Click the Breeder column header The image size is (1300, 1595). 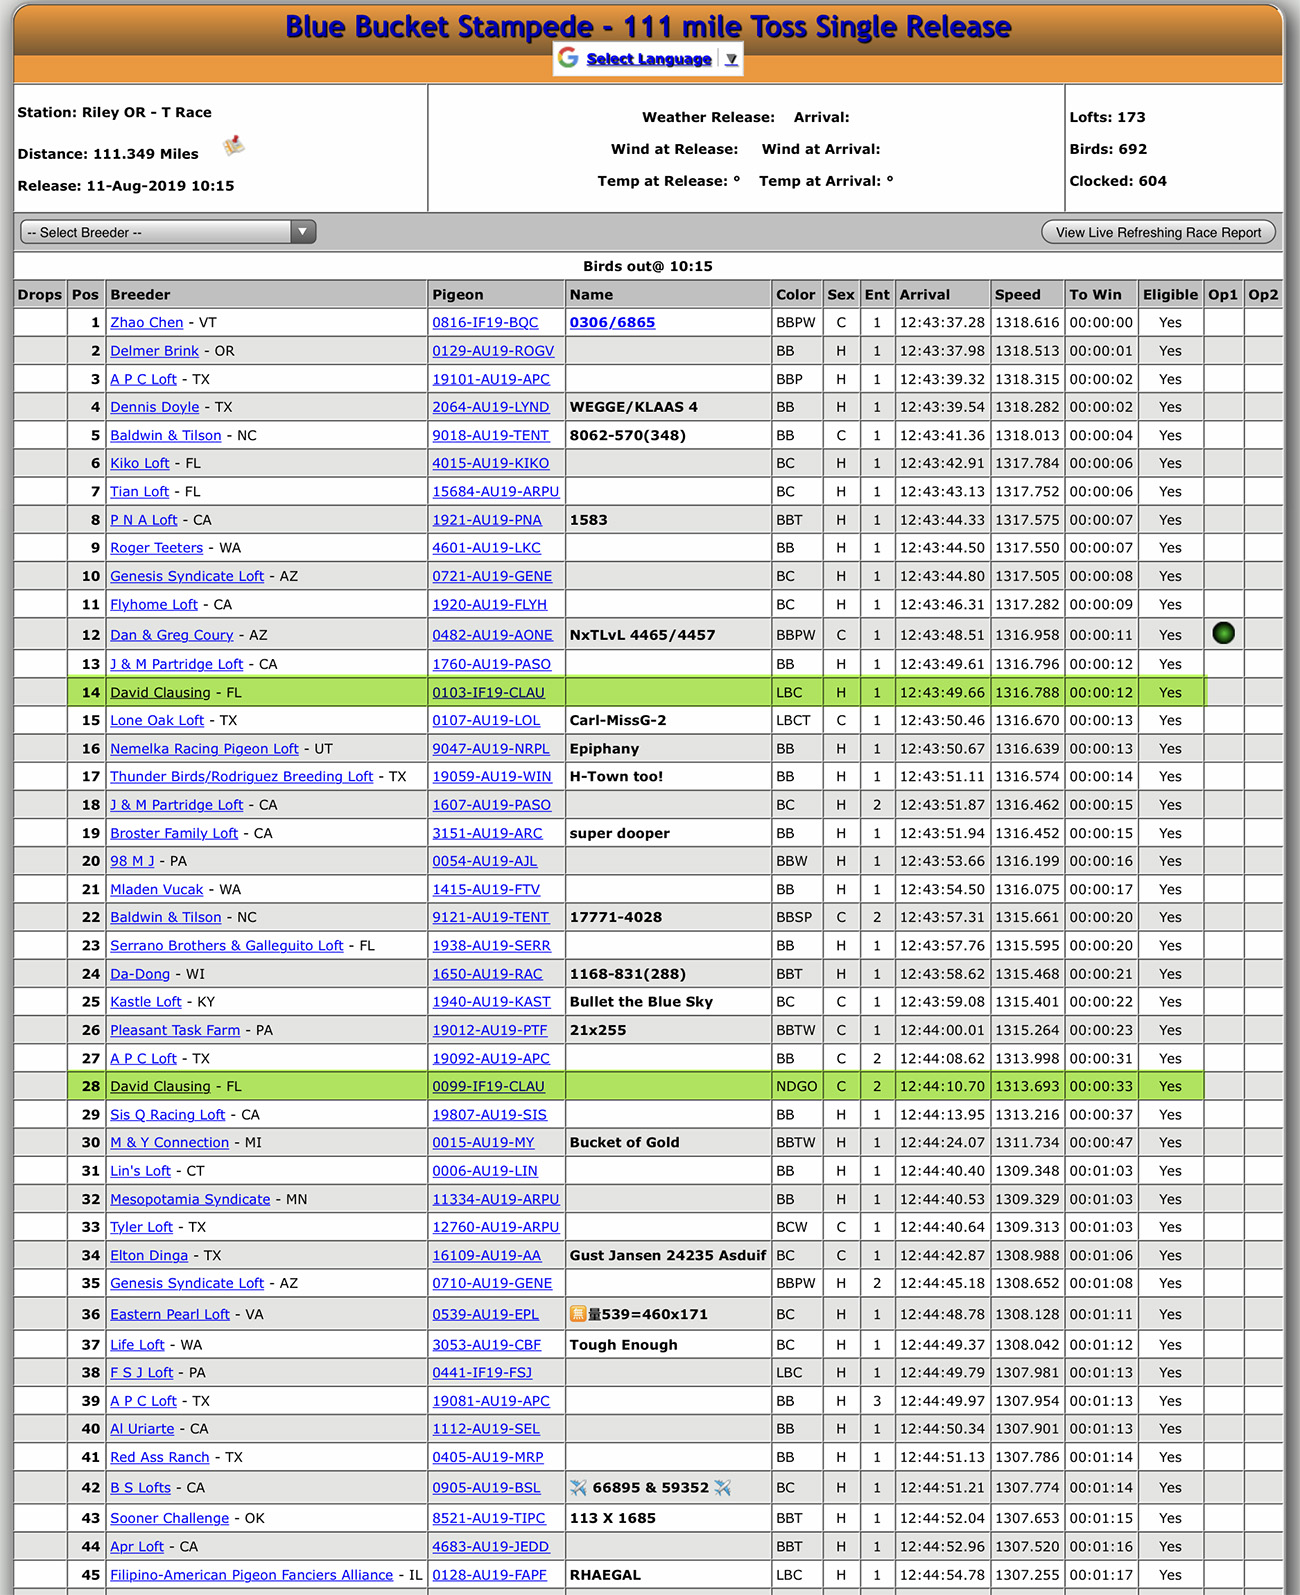pyautogui.click(x=140, y=294)
